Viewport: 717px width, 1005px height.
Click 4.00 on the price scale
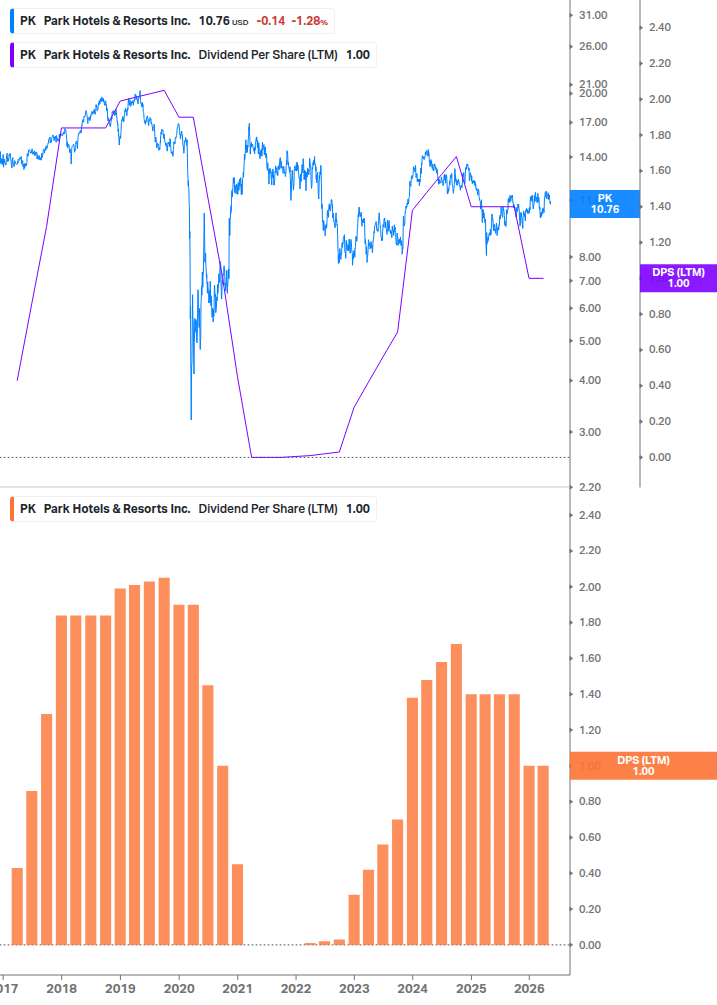pyautogui.click(x=589, y=380)
